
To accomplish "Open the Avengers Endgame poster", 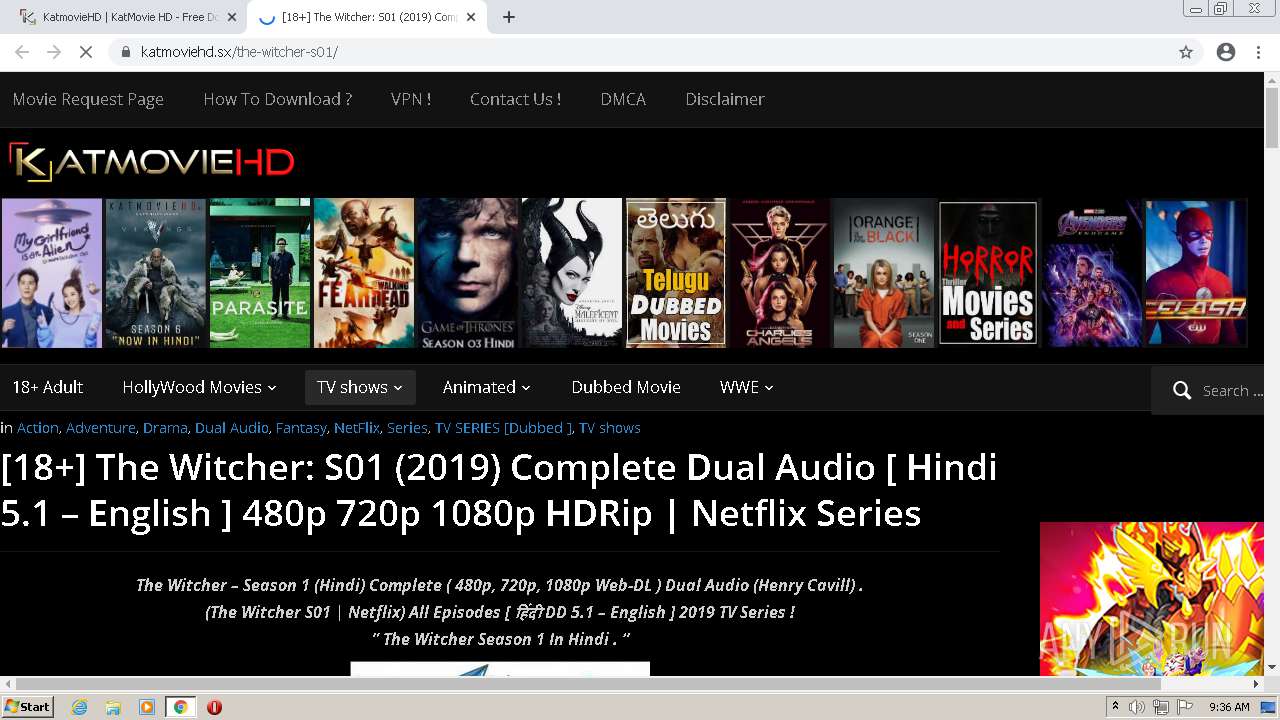I will coord(1092,273).
